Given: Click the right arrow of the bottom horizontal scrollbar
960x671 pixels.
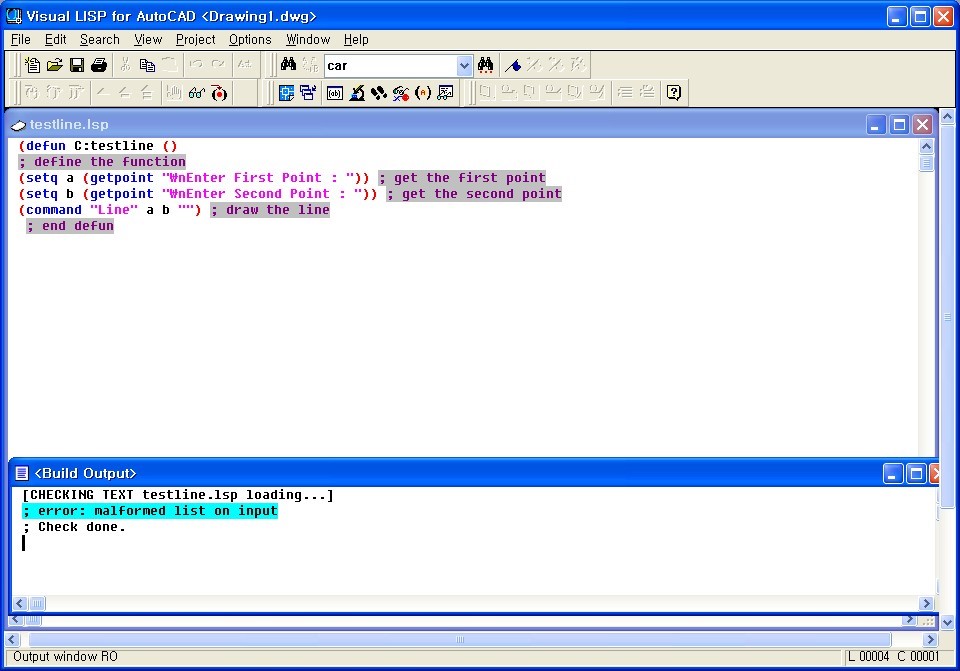Looking at the screenshot, I should [x=931, y=640].
